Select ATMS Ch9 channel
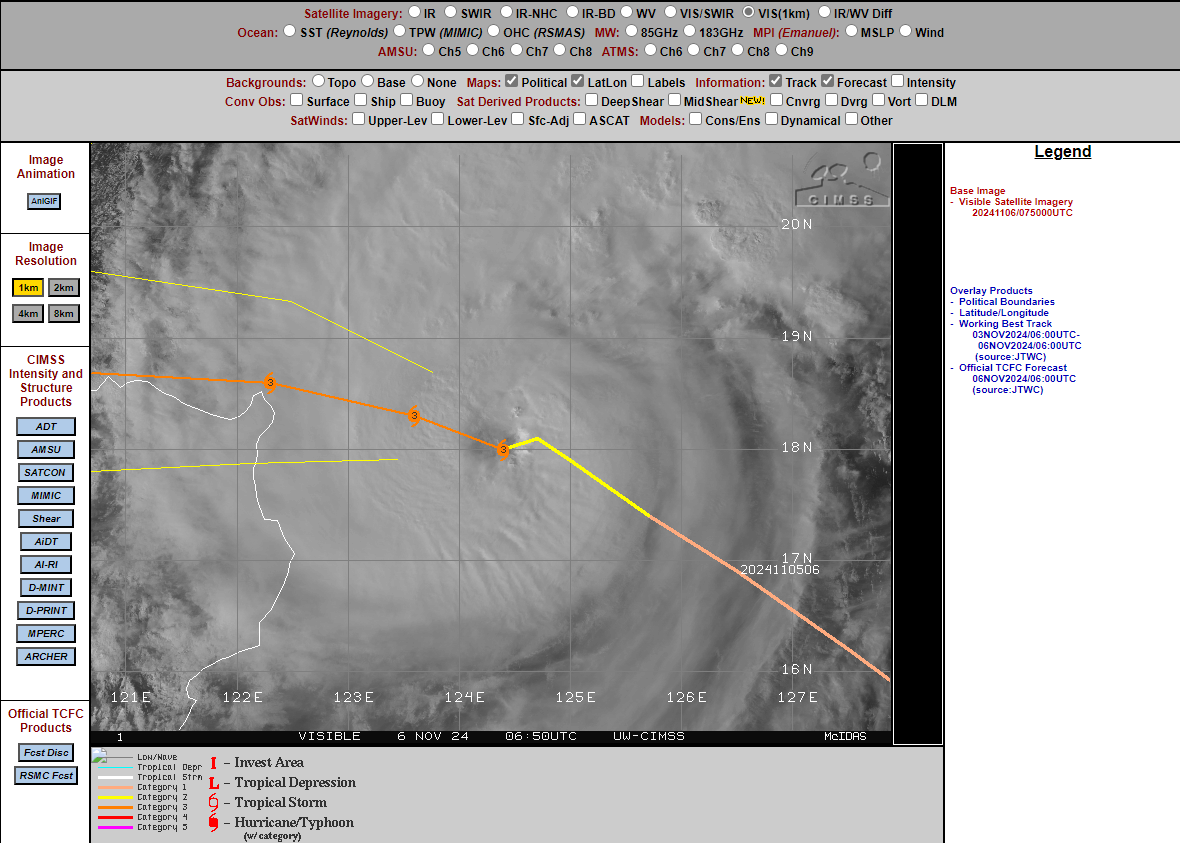 tap(781, 50)
